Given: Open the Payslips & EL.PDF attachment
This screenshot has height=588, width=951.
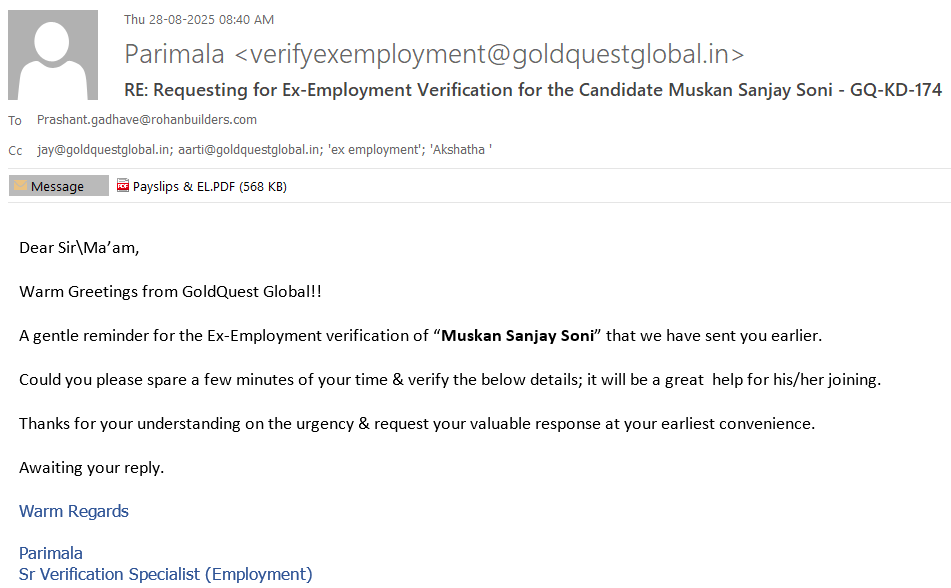Looking at the screenshot, I should point(209,186).
